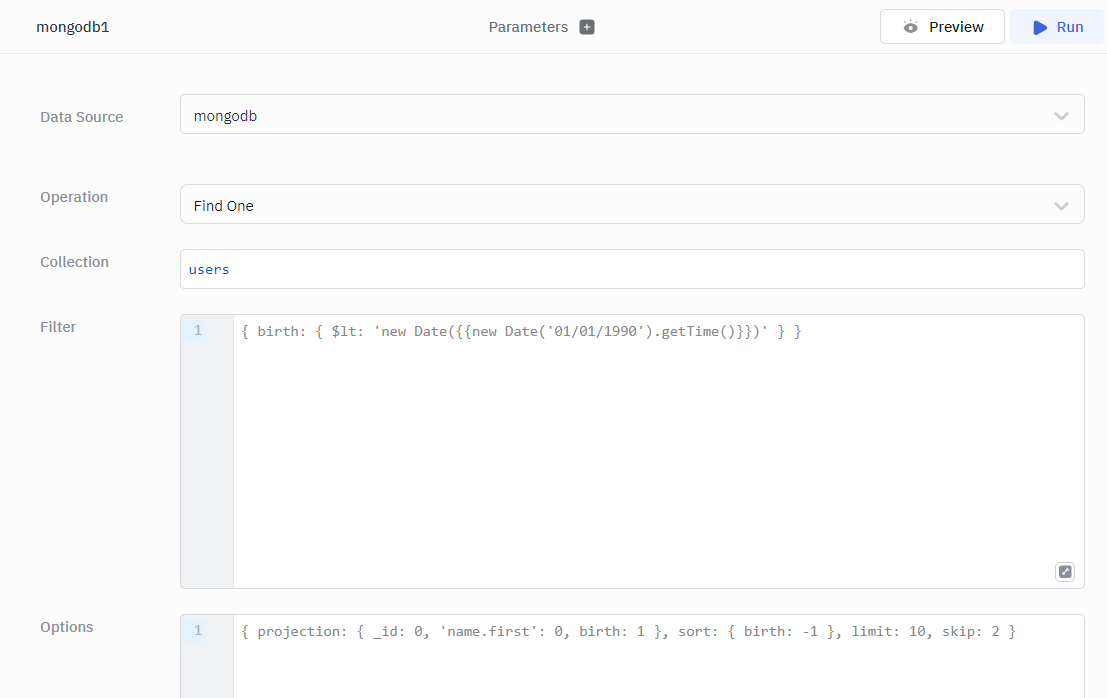The width and height of the screenshot is (1107, 698).
Task: Click the plus icon beside Parameters
Action: click(587, 27)
